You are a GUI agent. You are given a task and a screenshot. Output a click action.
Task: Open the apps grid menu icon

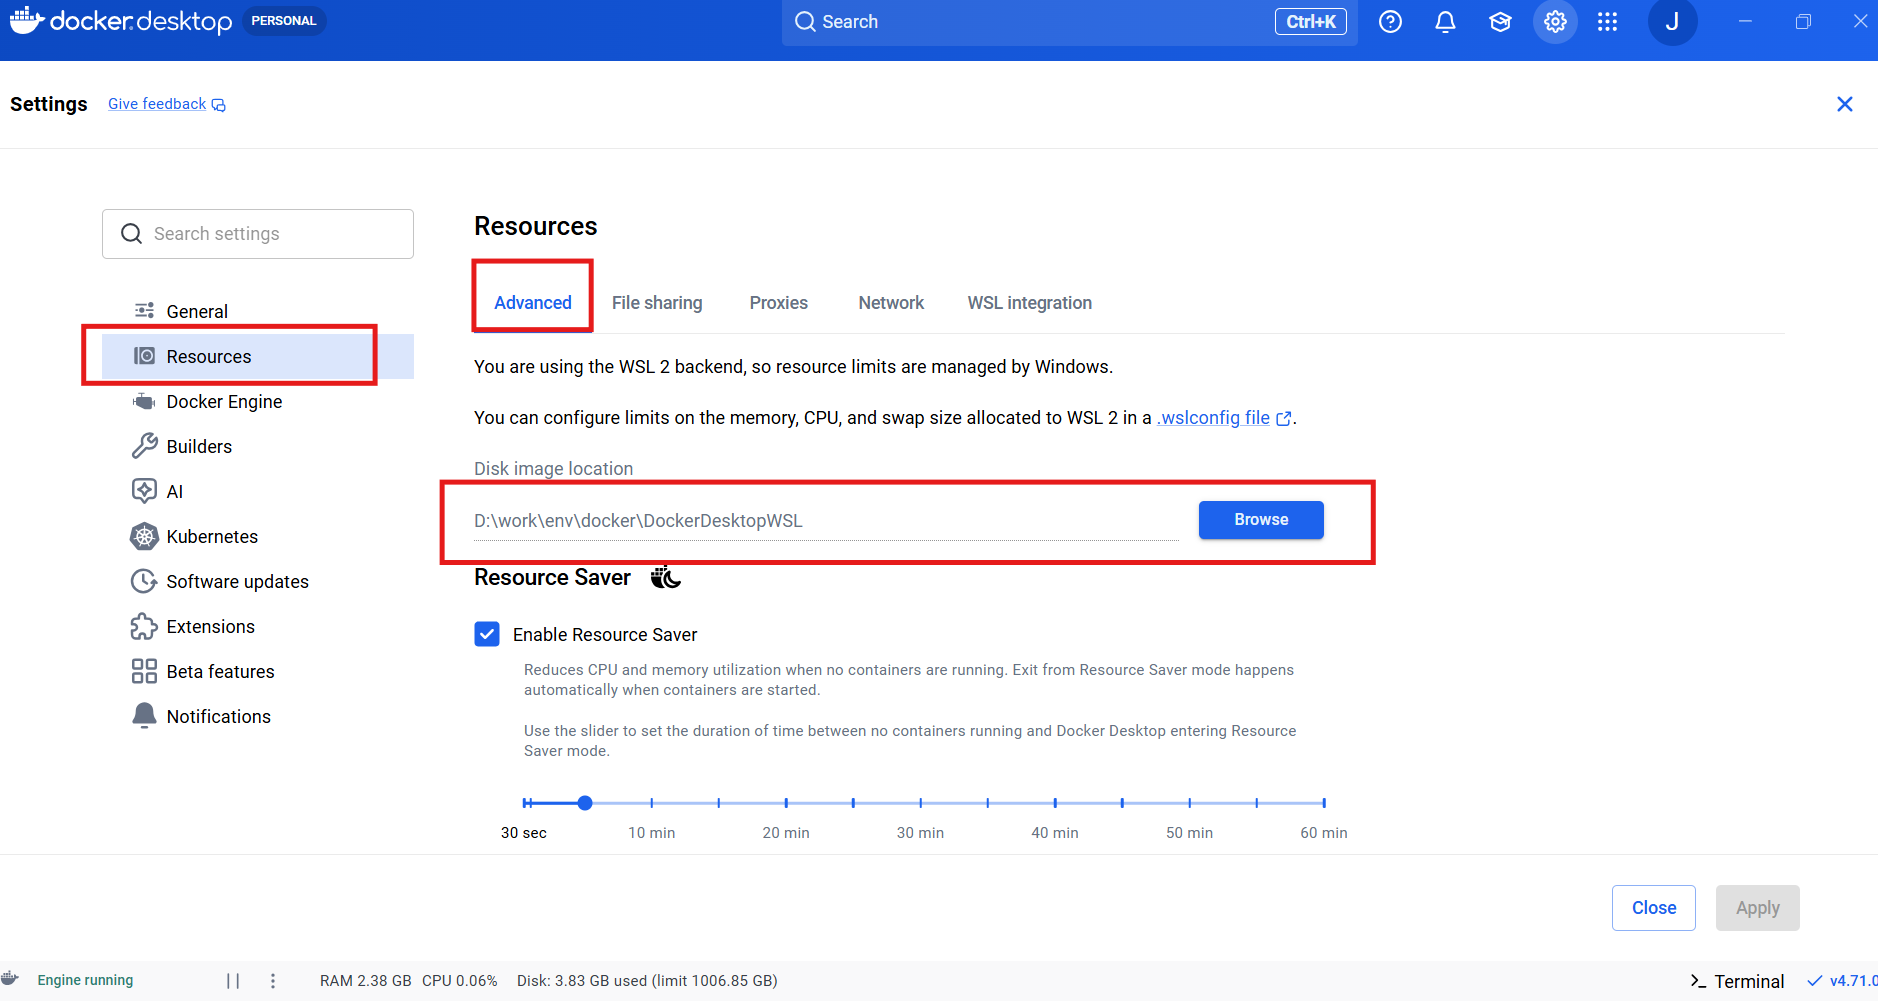(x=1607, y=22)
